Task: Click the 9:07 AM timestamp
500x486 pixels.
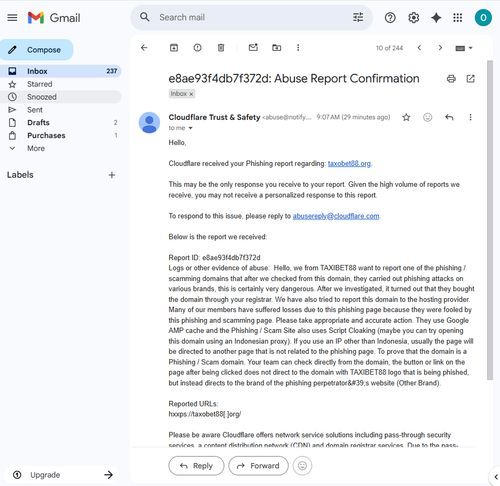Action: point(353,117)
